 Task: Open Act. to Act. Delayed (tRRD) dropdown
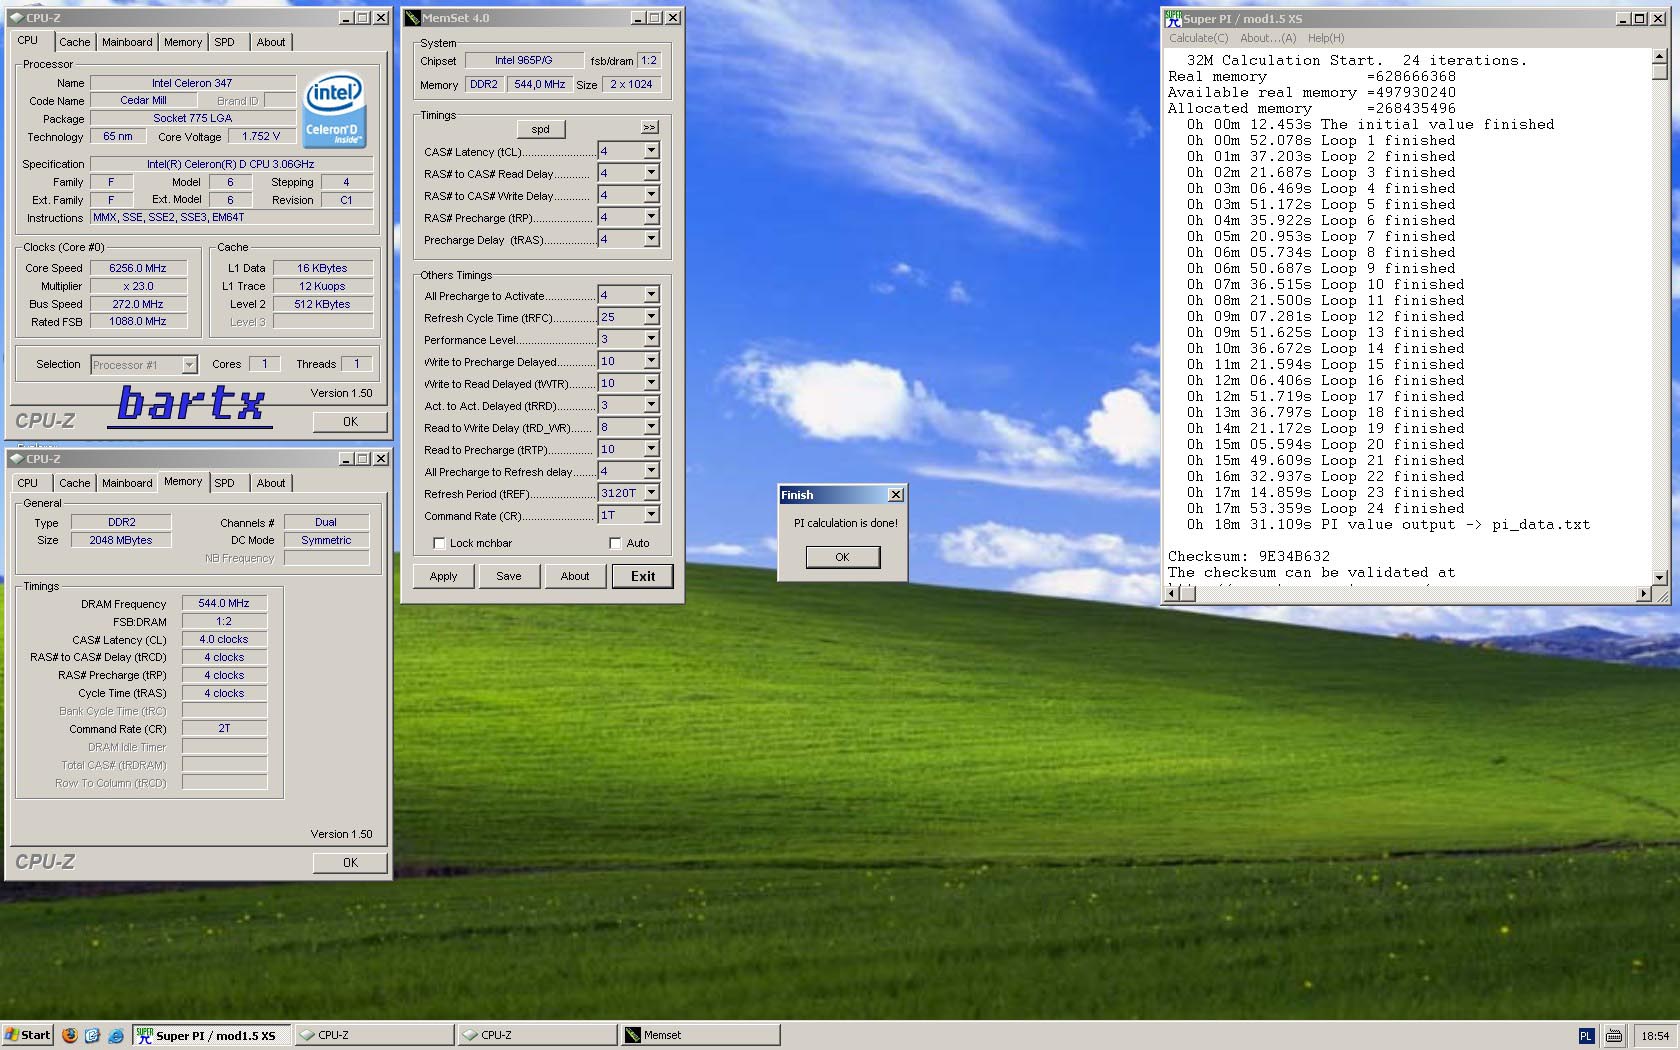tap(651, 405)
